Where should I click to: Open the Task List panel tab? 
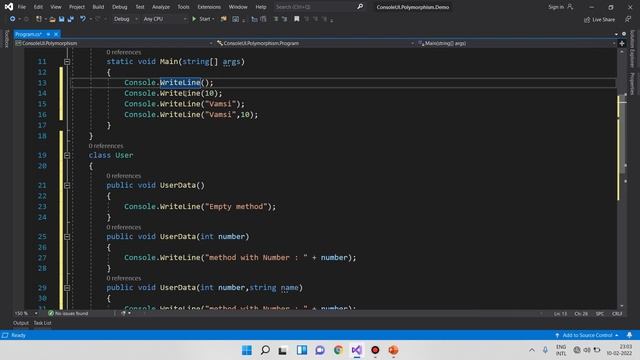[42, 323]
